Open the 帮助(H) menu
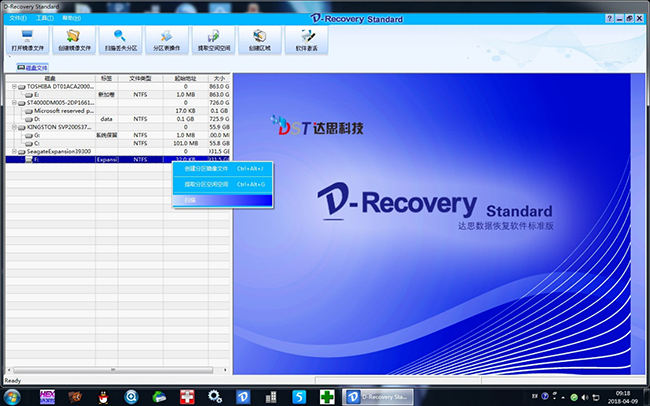 (71, 18)
